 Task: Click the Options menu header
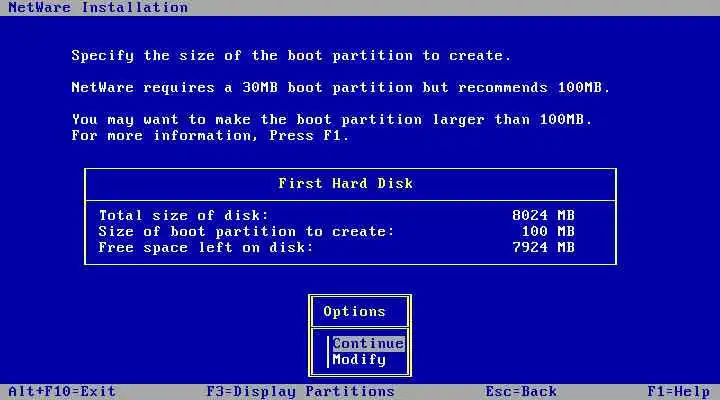click(354, 311)
